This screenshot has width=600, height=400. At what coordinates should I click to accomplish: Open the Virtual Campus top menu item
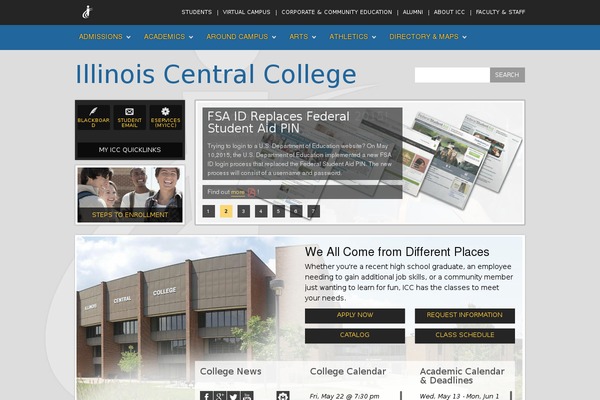(246, 12)
